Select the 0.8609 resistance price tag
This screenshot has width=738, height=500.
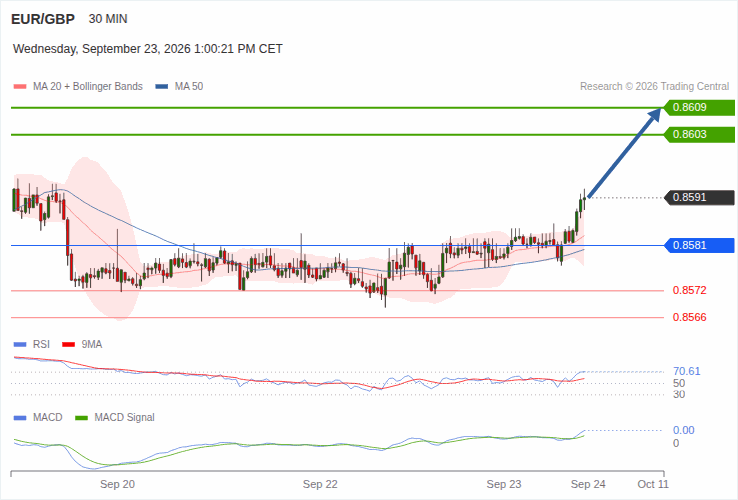click(x=699, y=107)
